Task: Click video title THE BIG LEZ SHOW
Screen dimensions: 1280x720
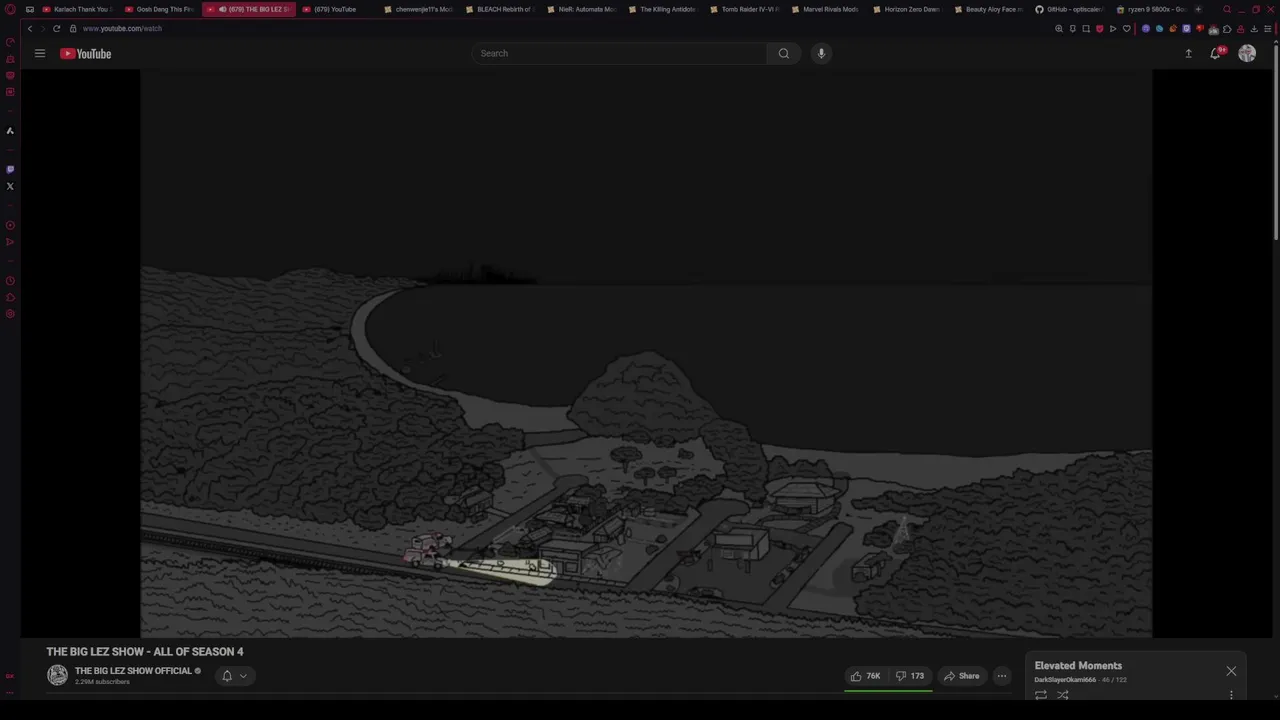Action: click(x=145, y=652)
